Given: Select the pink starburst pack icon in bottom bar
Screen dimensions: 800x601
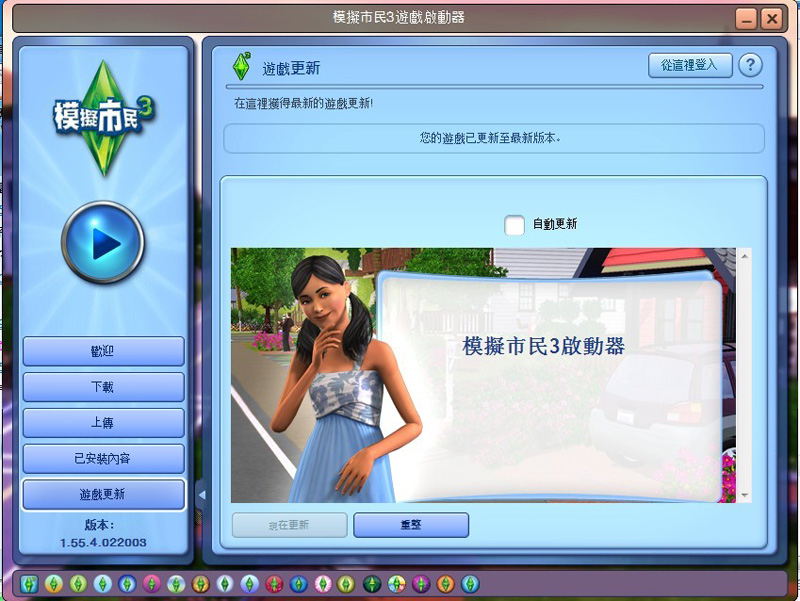Looking at the screenshot, I should click(x=323, y=584).
